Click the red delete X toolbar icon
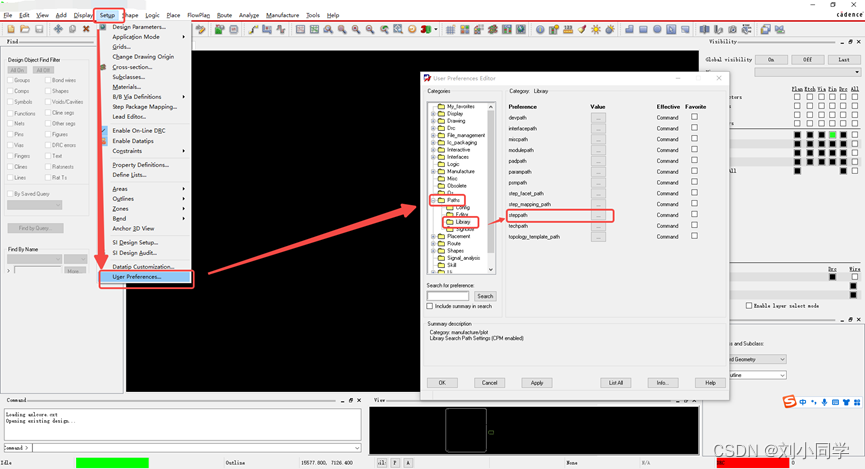Image resolution: width=865 pixels, height=469 pixels. pyautogui.click(x=86, y=29)
